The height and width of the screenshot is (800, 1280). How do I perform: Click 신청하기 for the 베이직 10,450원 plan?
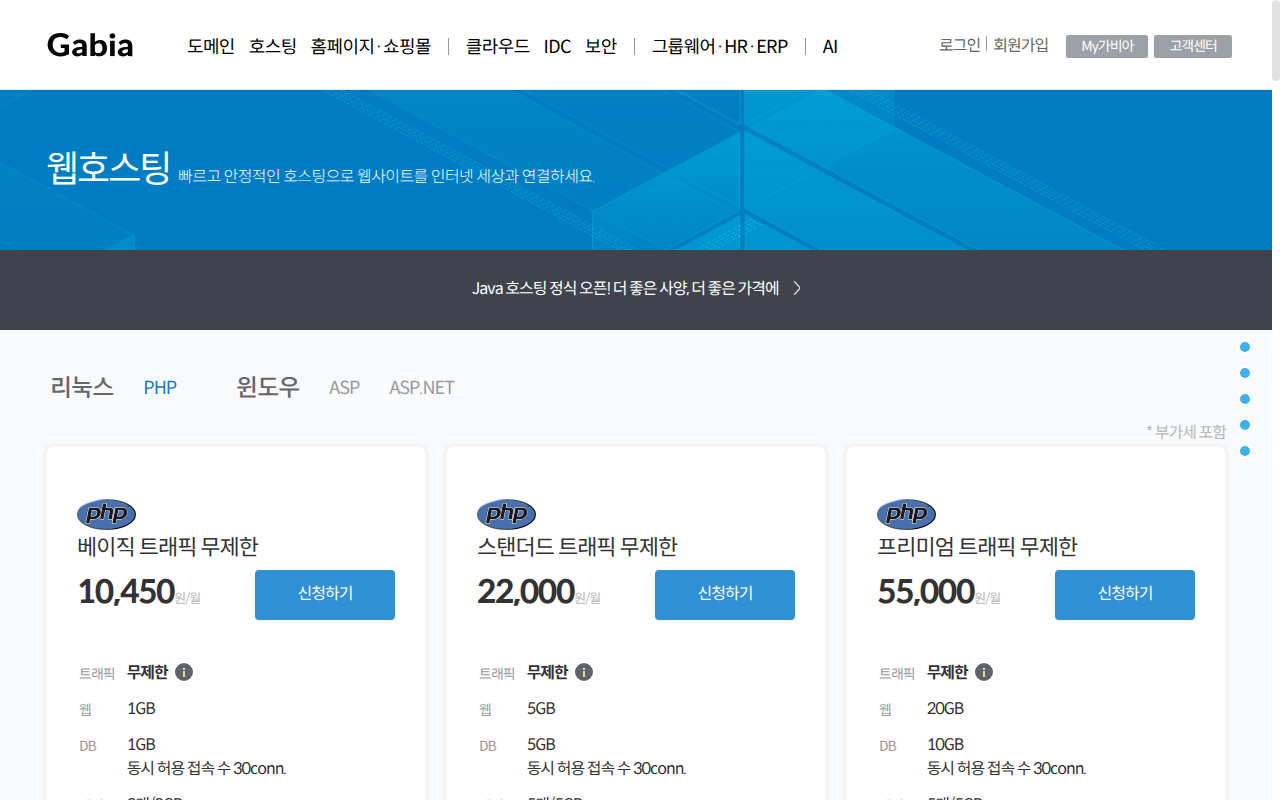(x=325, y=595)
